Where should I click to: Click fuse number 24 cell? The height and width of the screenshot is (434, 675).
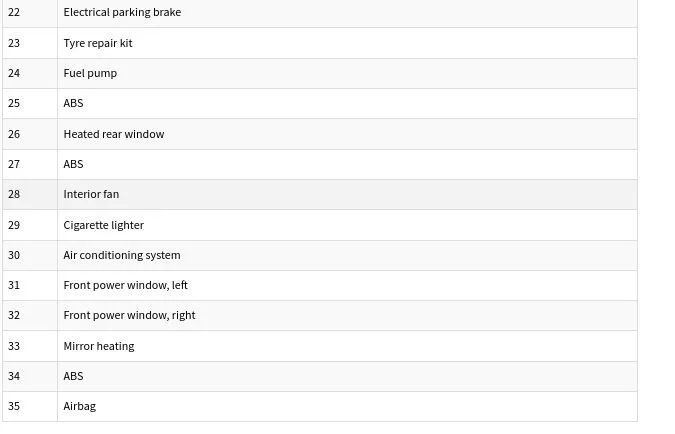[30, 74]
